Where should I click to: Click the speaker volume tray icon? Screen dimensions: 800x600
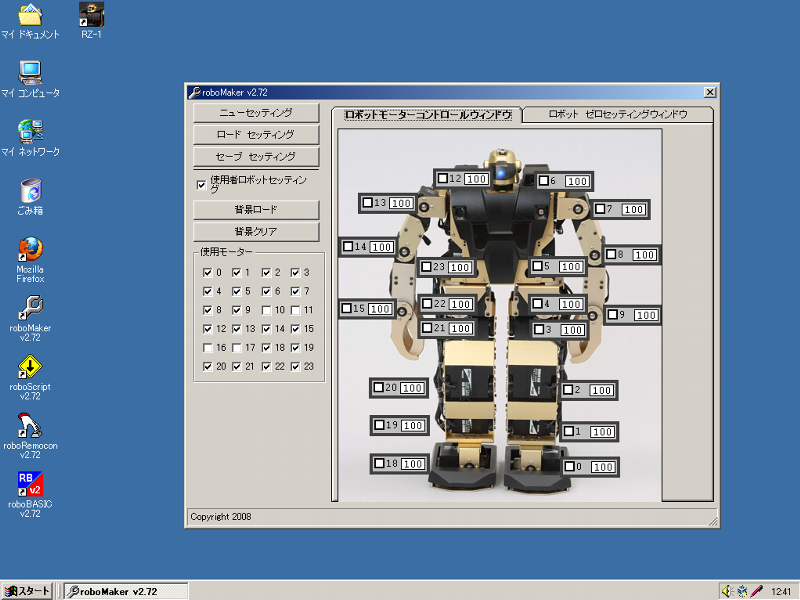coord(727,591)
